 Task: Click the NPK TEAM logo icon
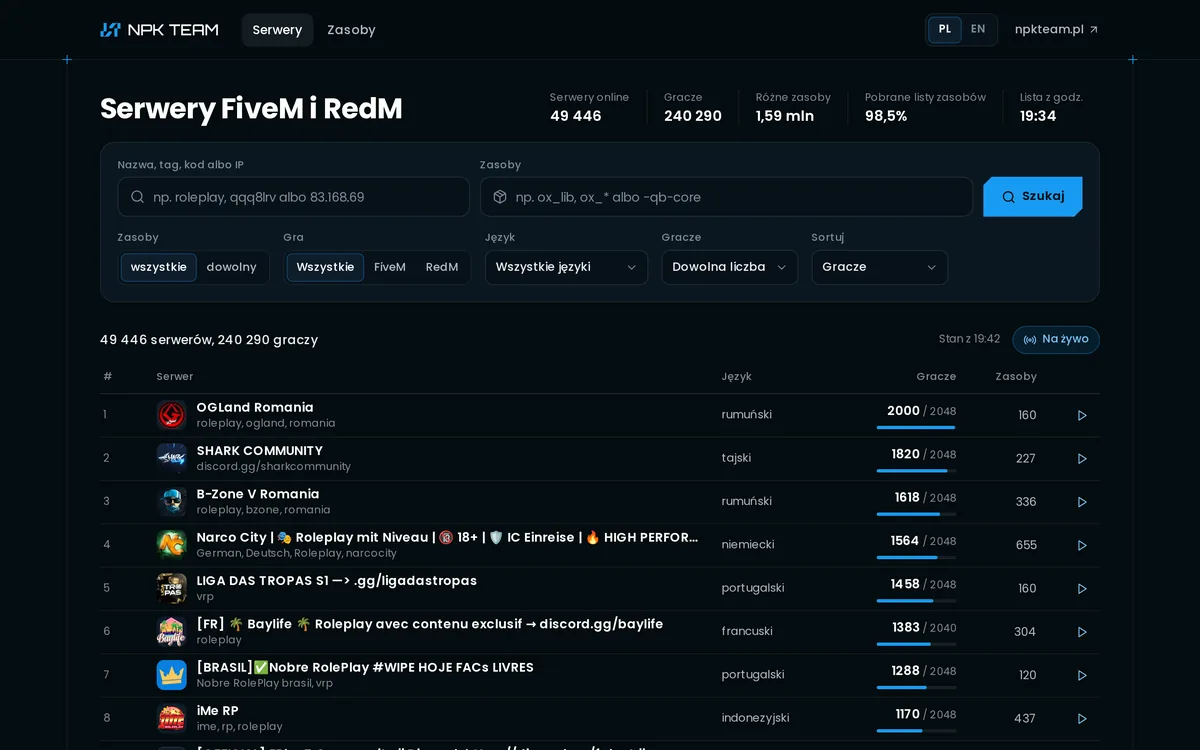coord(110,30)
